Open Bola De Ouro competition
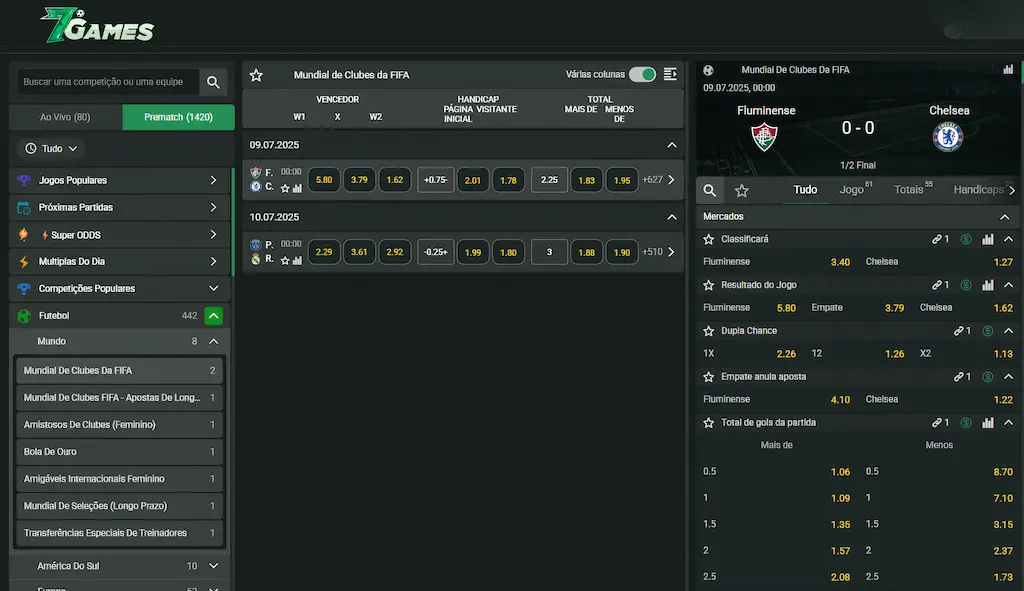 pos(119,452)
